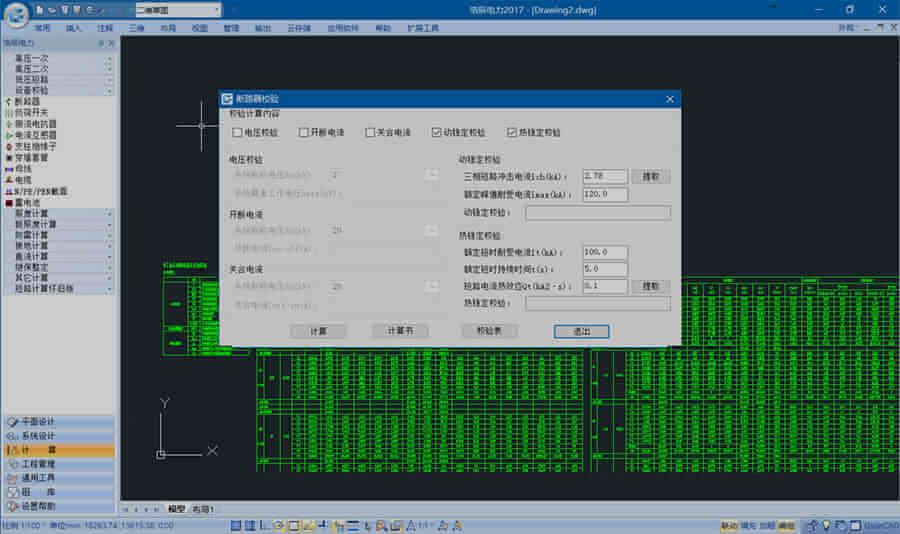Uncheck the 动稳定校验 checkbox
Image resolution: width=900 pixels, height=534 pixels.
tap(437, 132)
